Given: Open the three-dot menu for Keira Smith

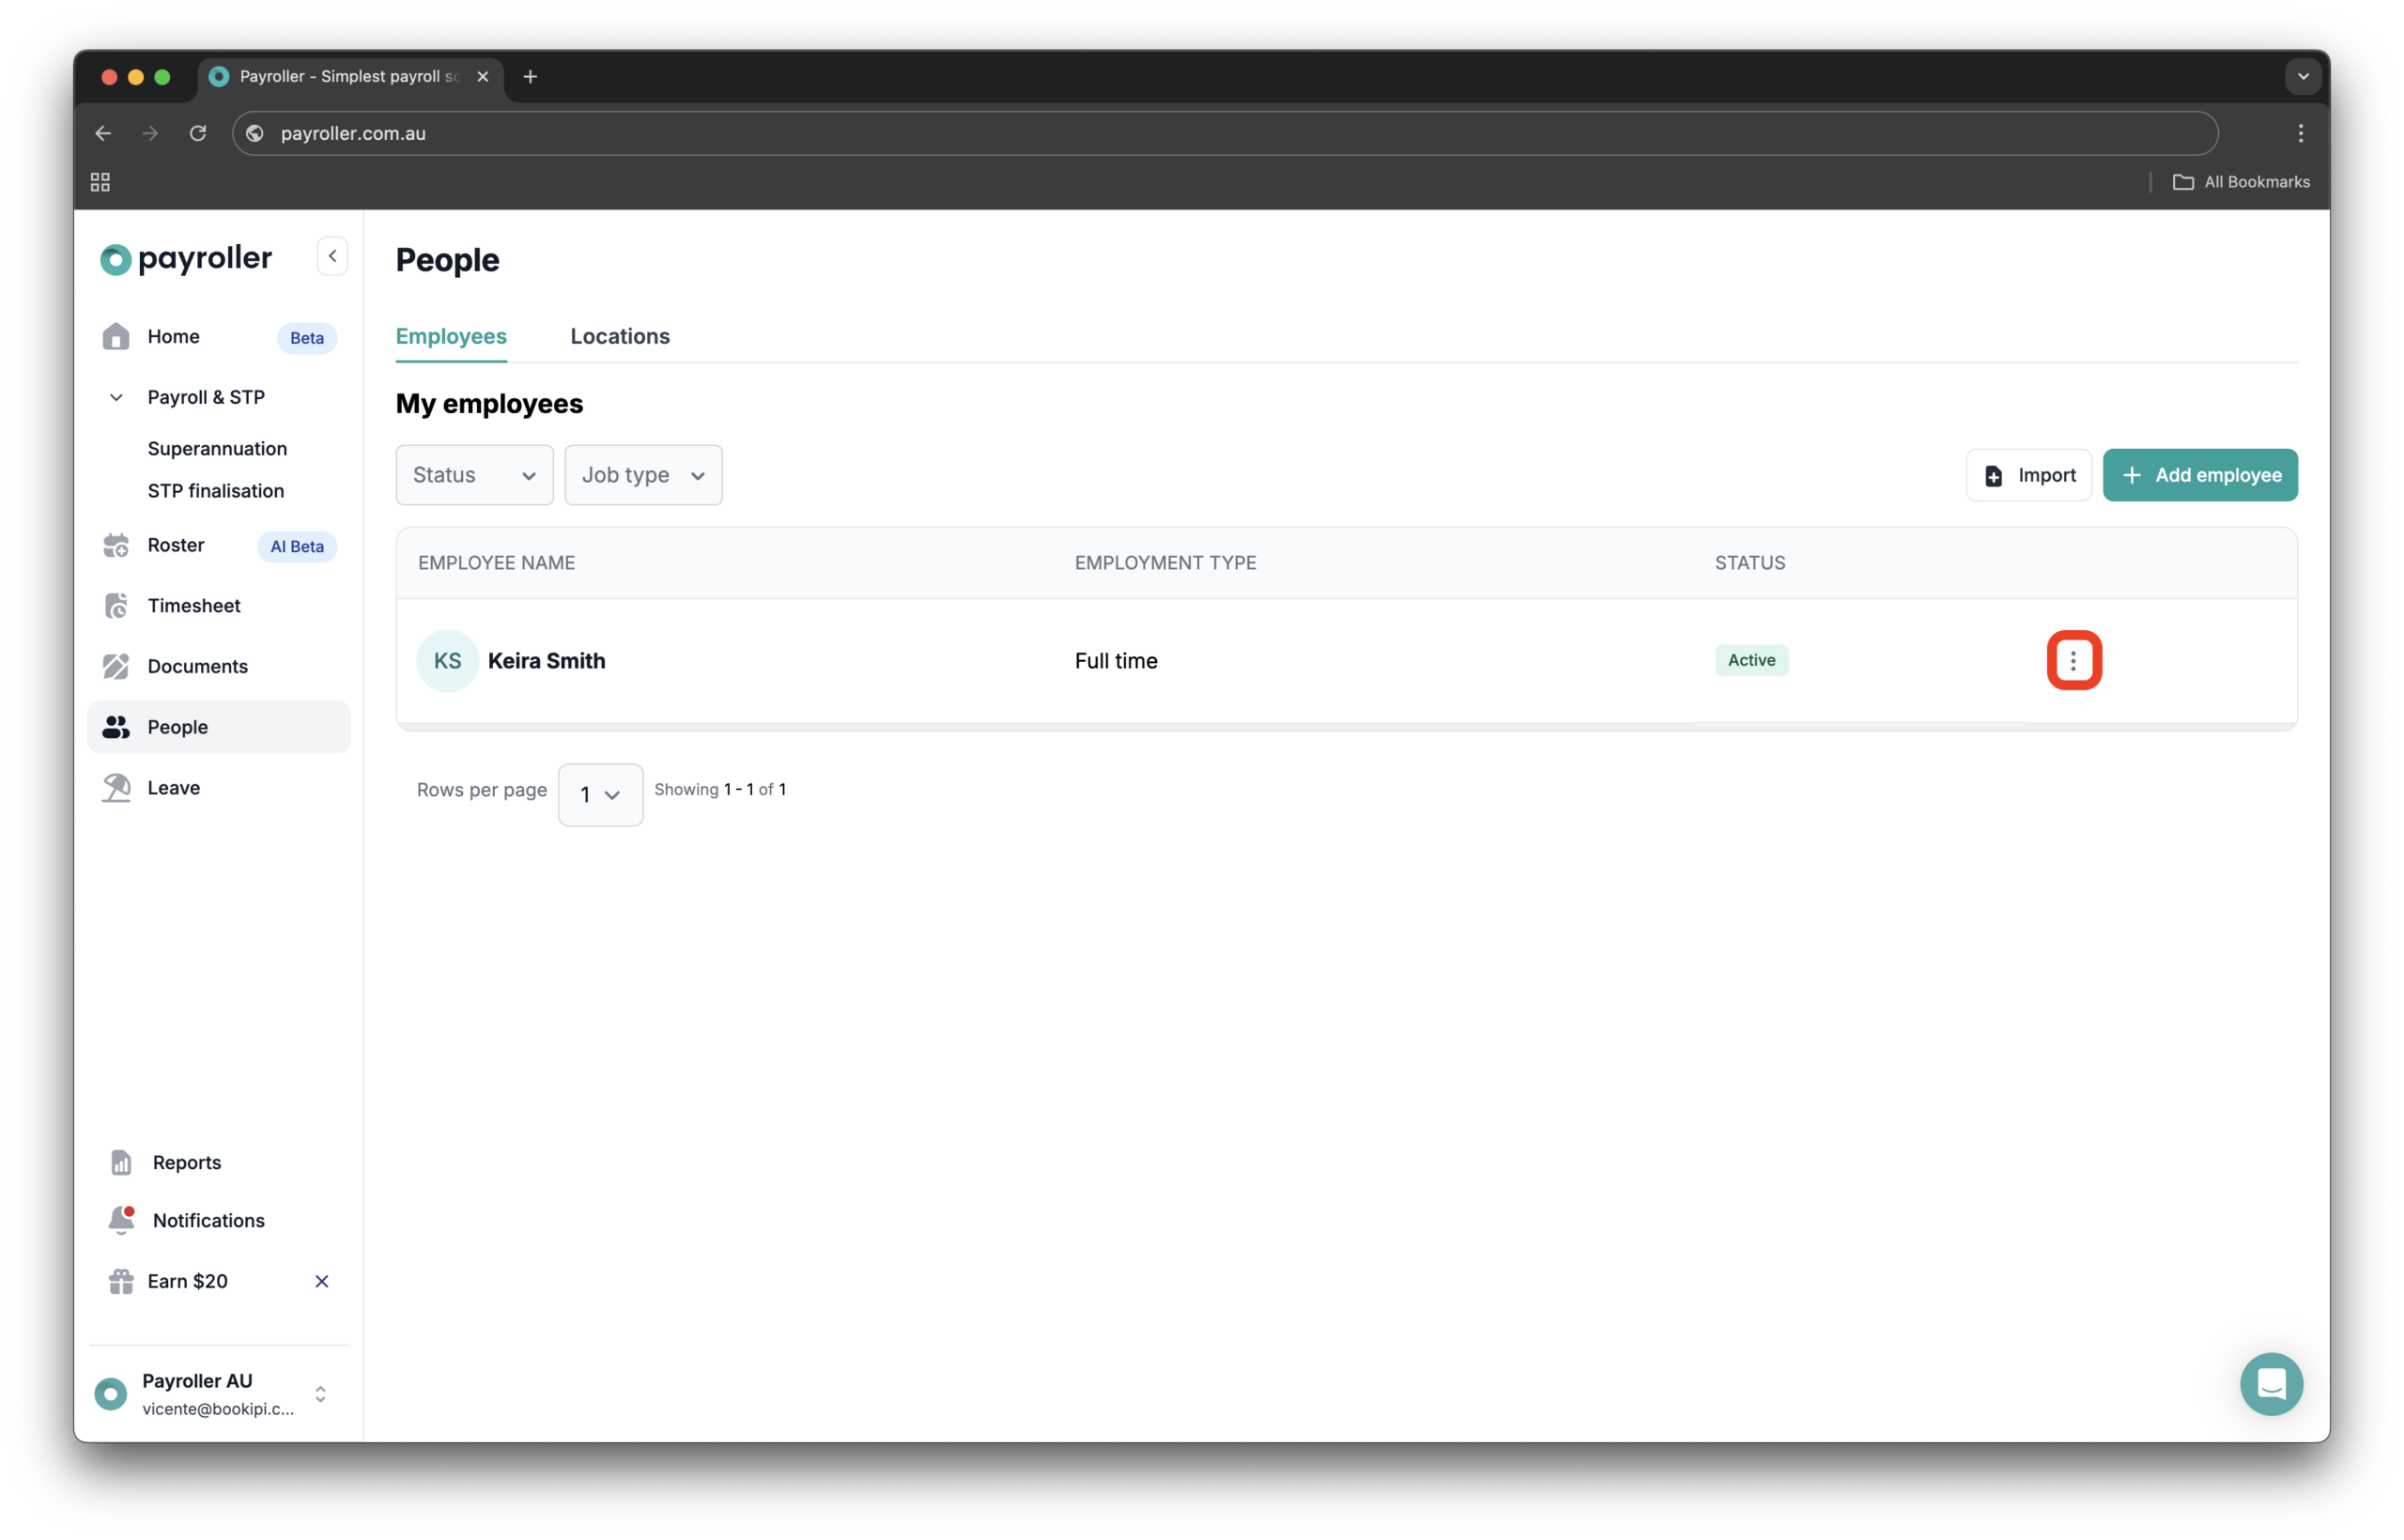Looking at the screenshot, I should [2074, 660].
